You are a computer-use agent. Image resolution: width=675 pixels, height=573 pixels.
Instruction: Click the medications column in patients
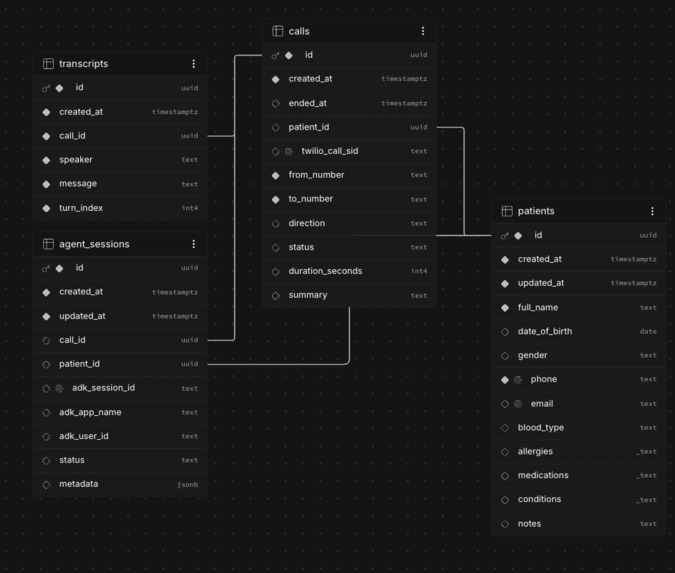pos(579,475)
